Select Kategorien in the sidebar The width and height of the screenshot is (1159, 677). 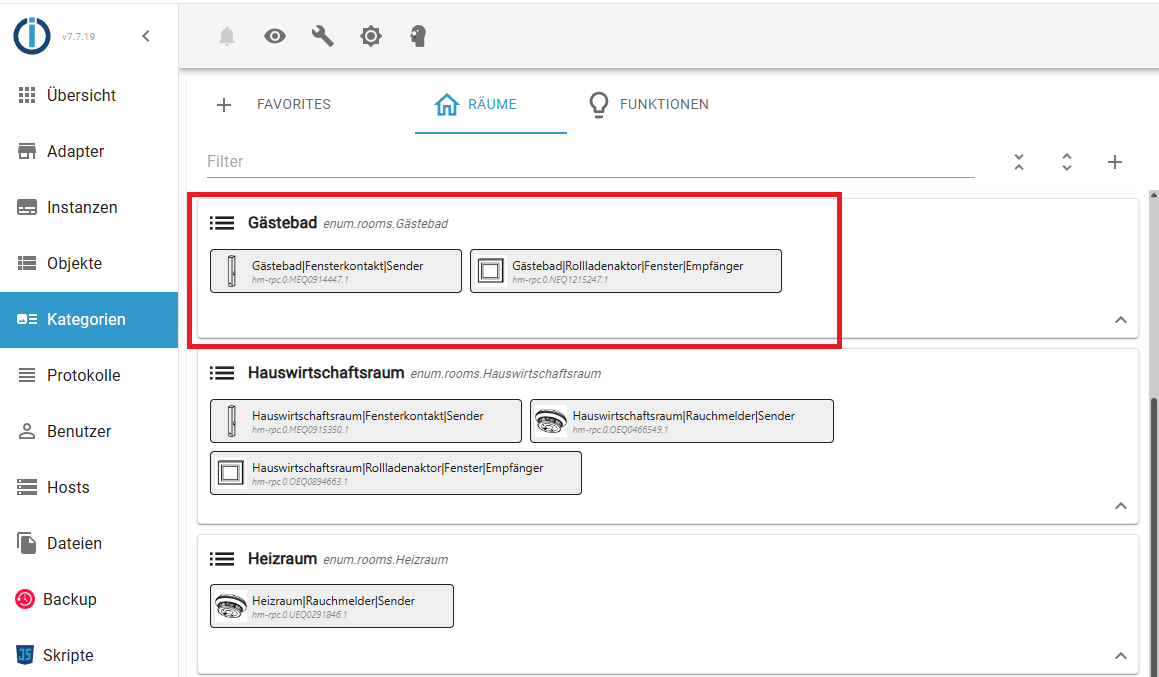[x=89, y=319]
